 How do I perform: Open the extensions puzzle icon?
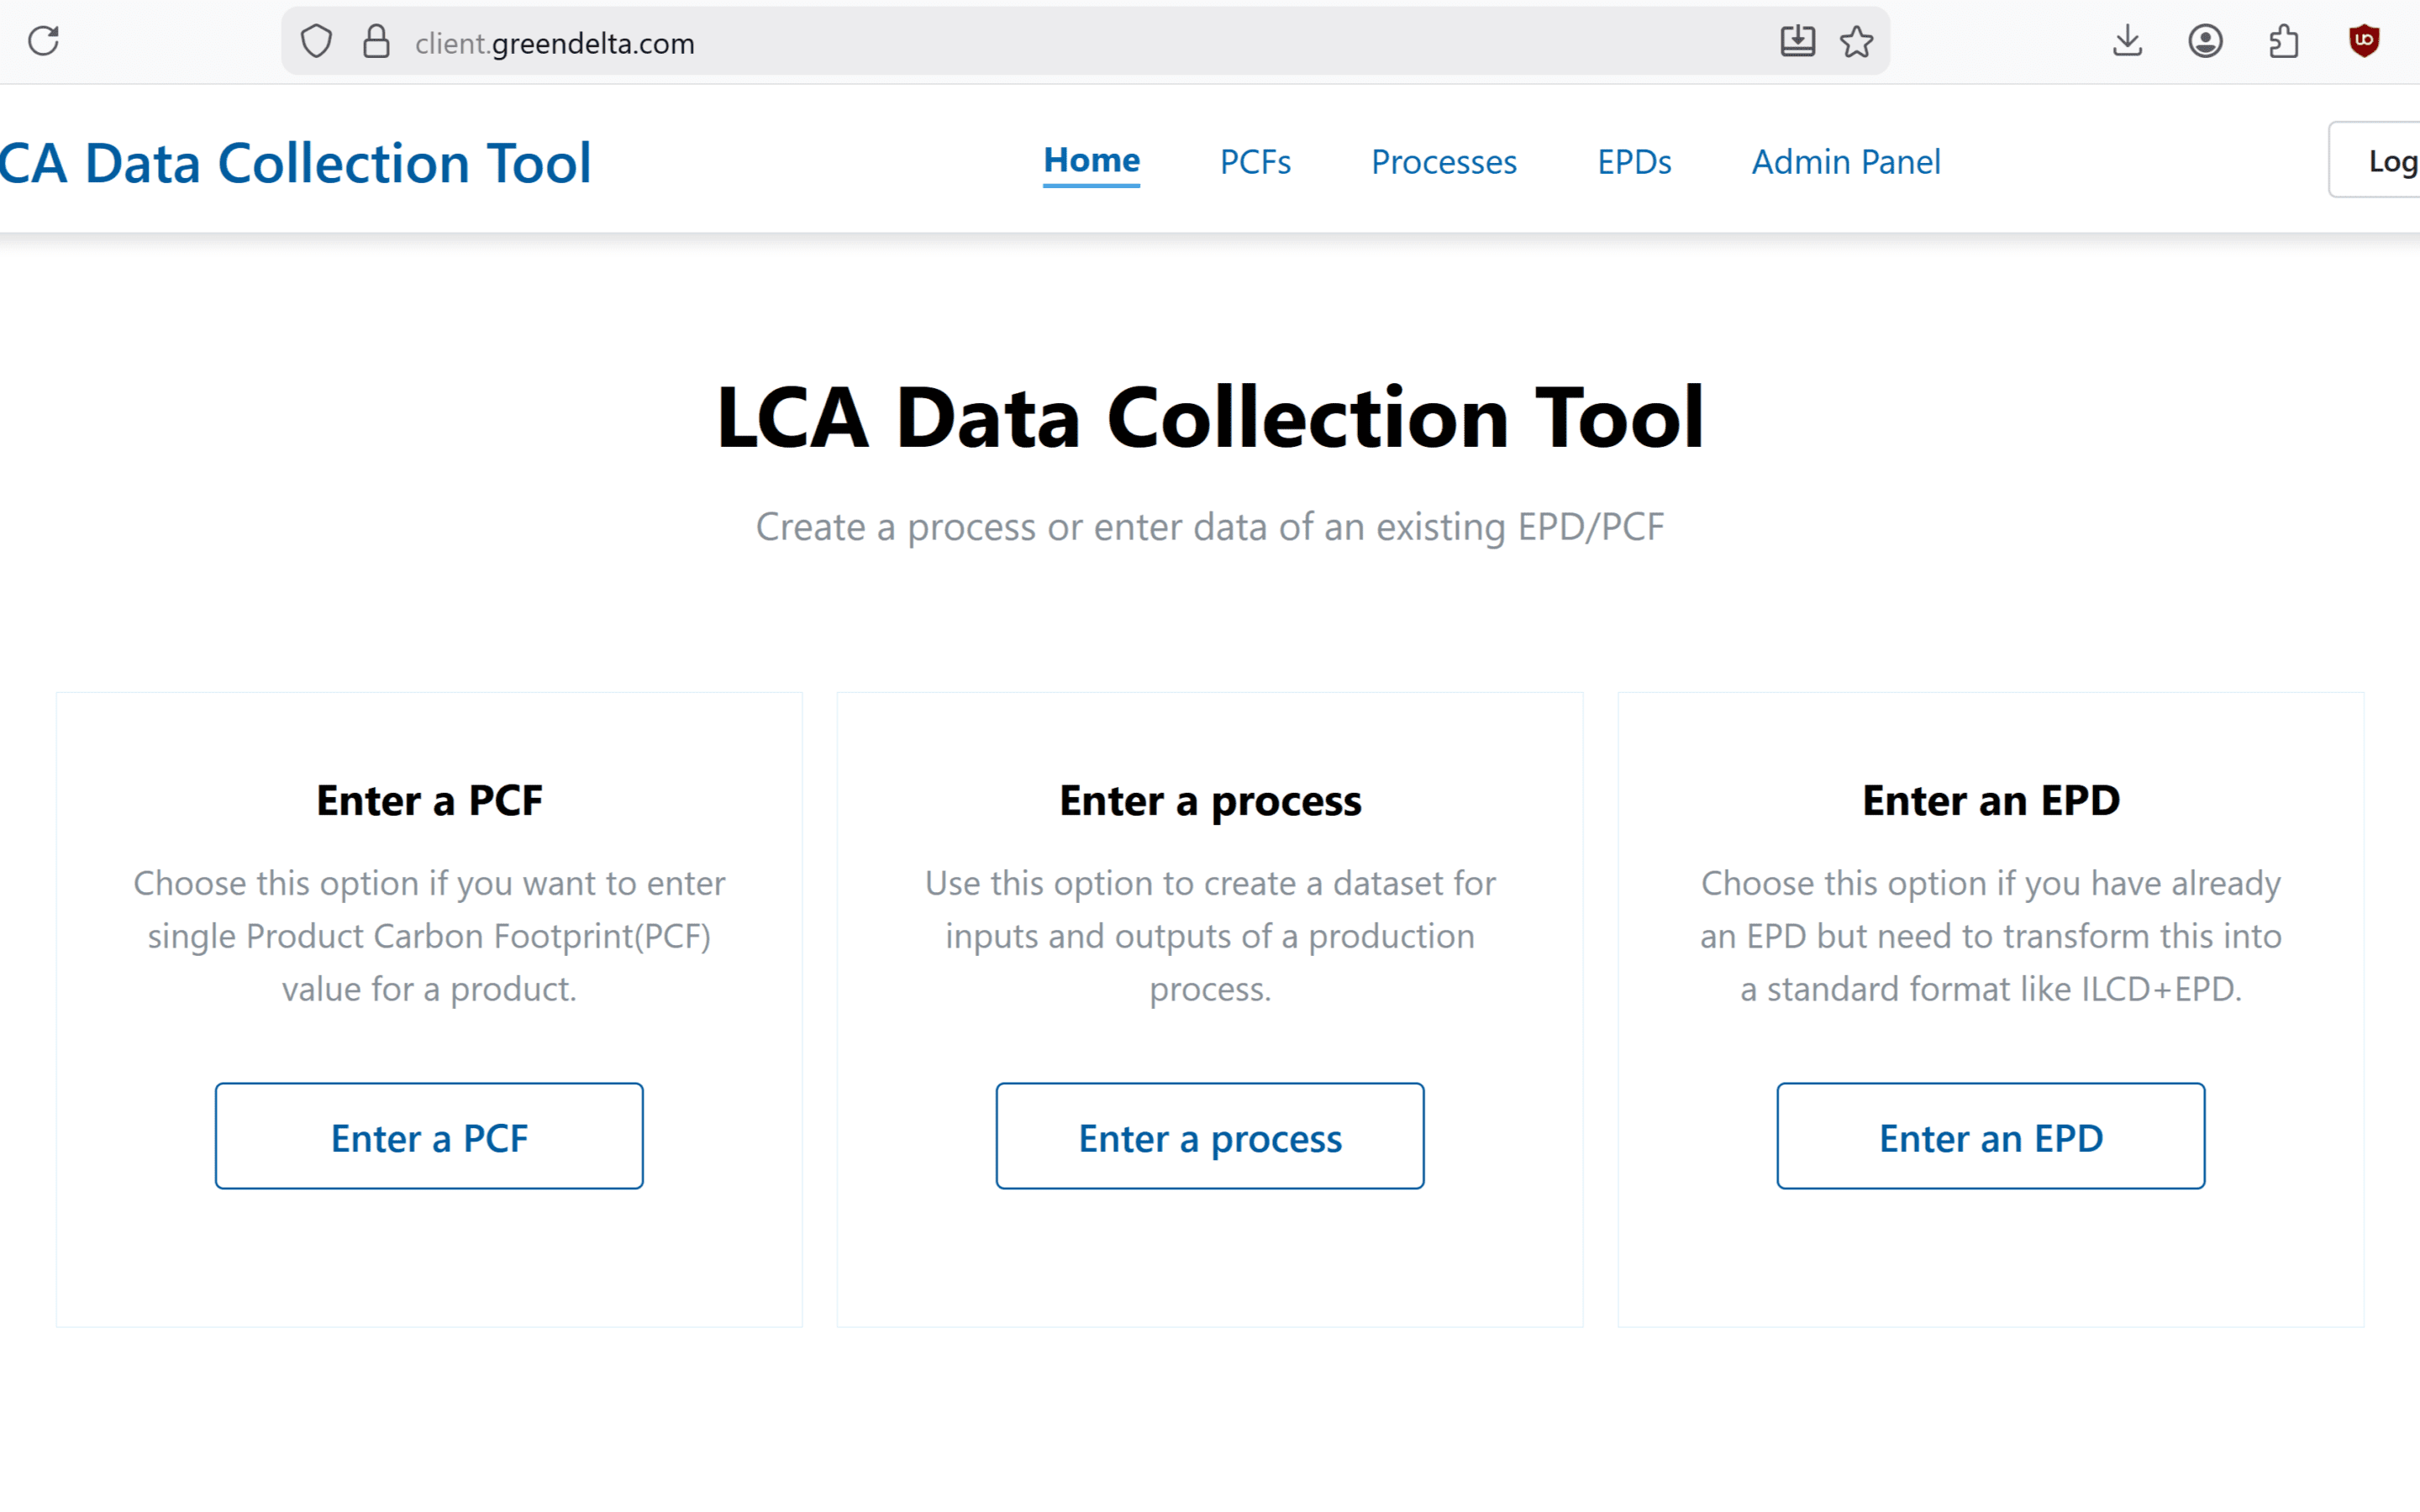coord(2284,41)
